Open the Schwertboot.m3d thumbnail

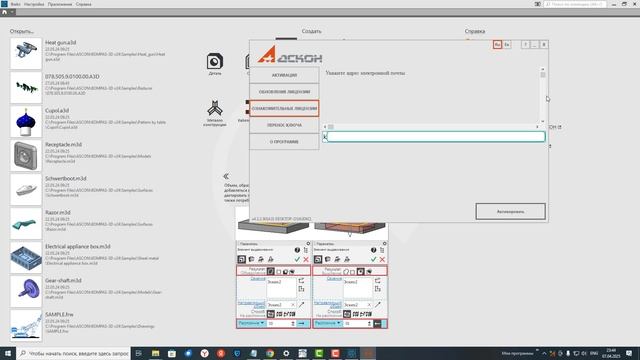26,189
